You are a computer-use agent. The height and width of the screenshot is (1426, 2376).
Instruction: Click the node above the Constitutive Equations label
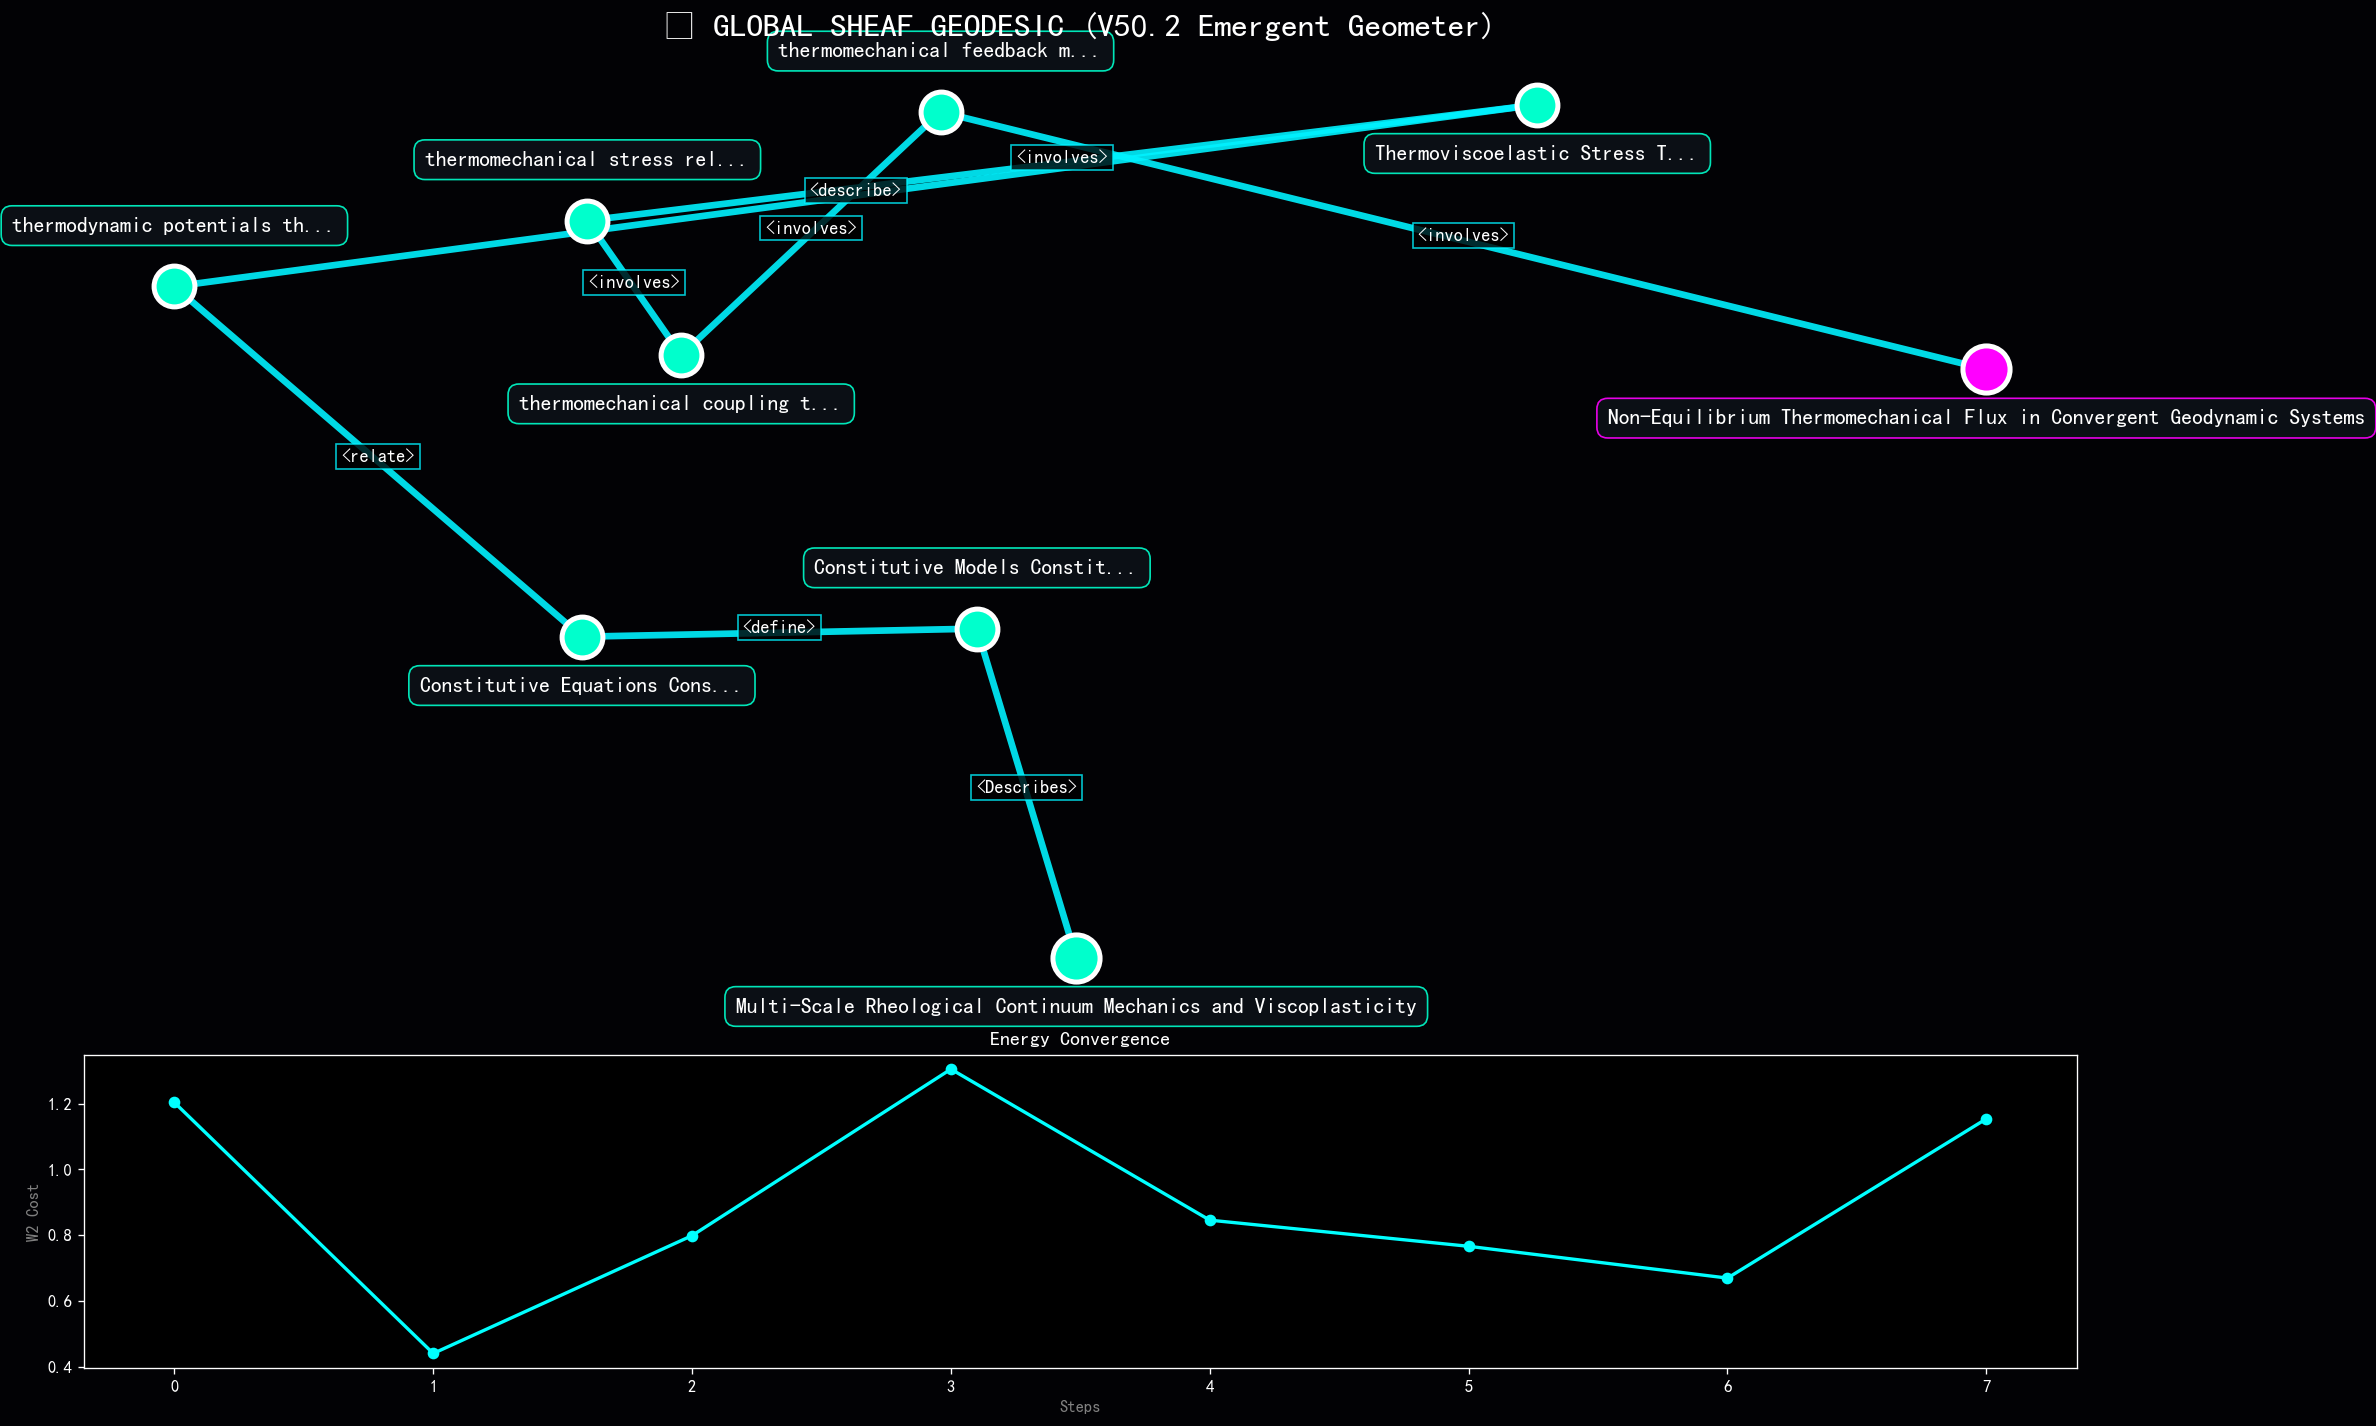click(x=582, y=637)
